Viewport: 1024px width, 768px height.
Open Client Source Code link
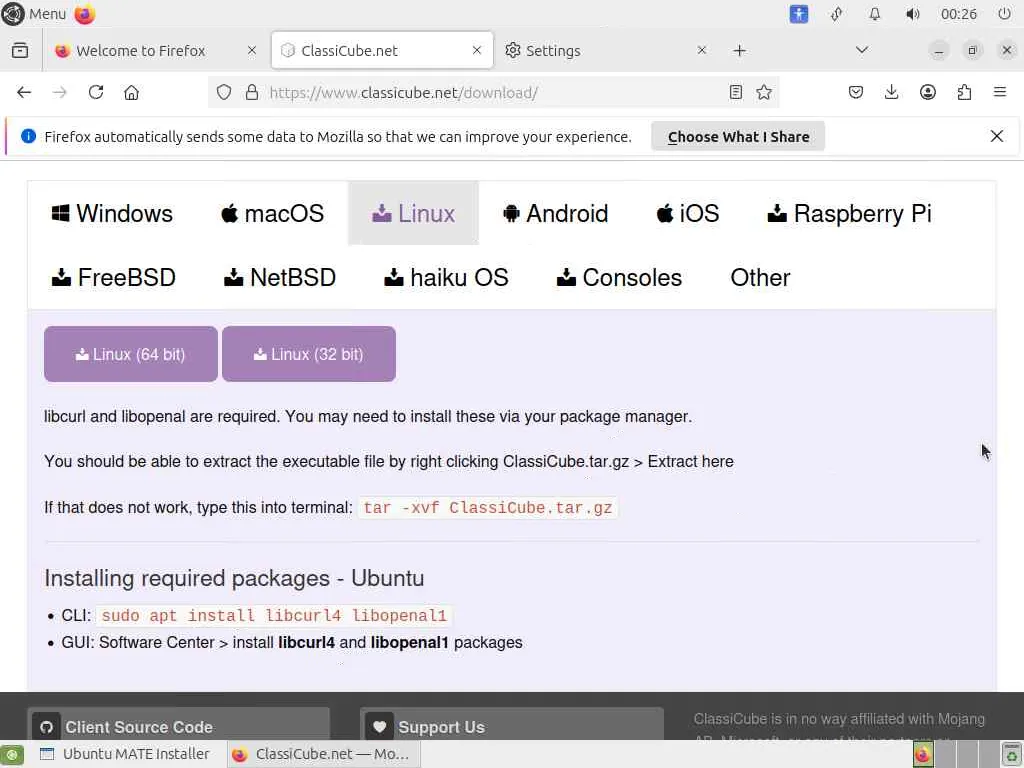click(178, 726)
